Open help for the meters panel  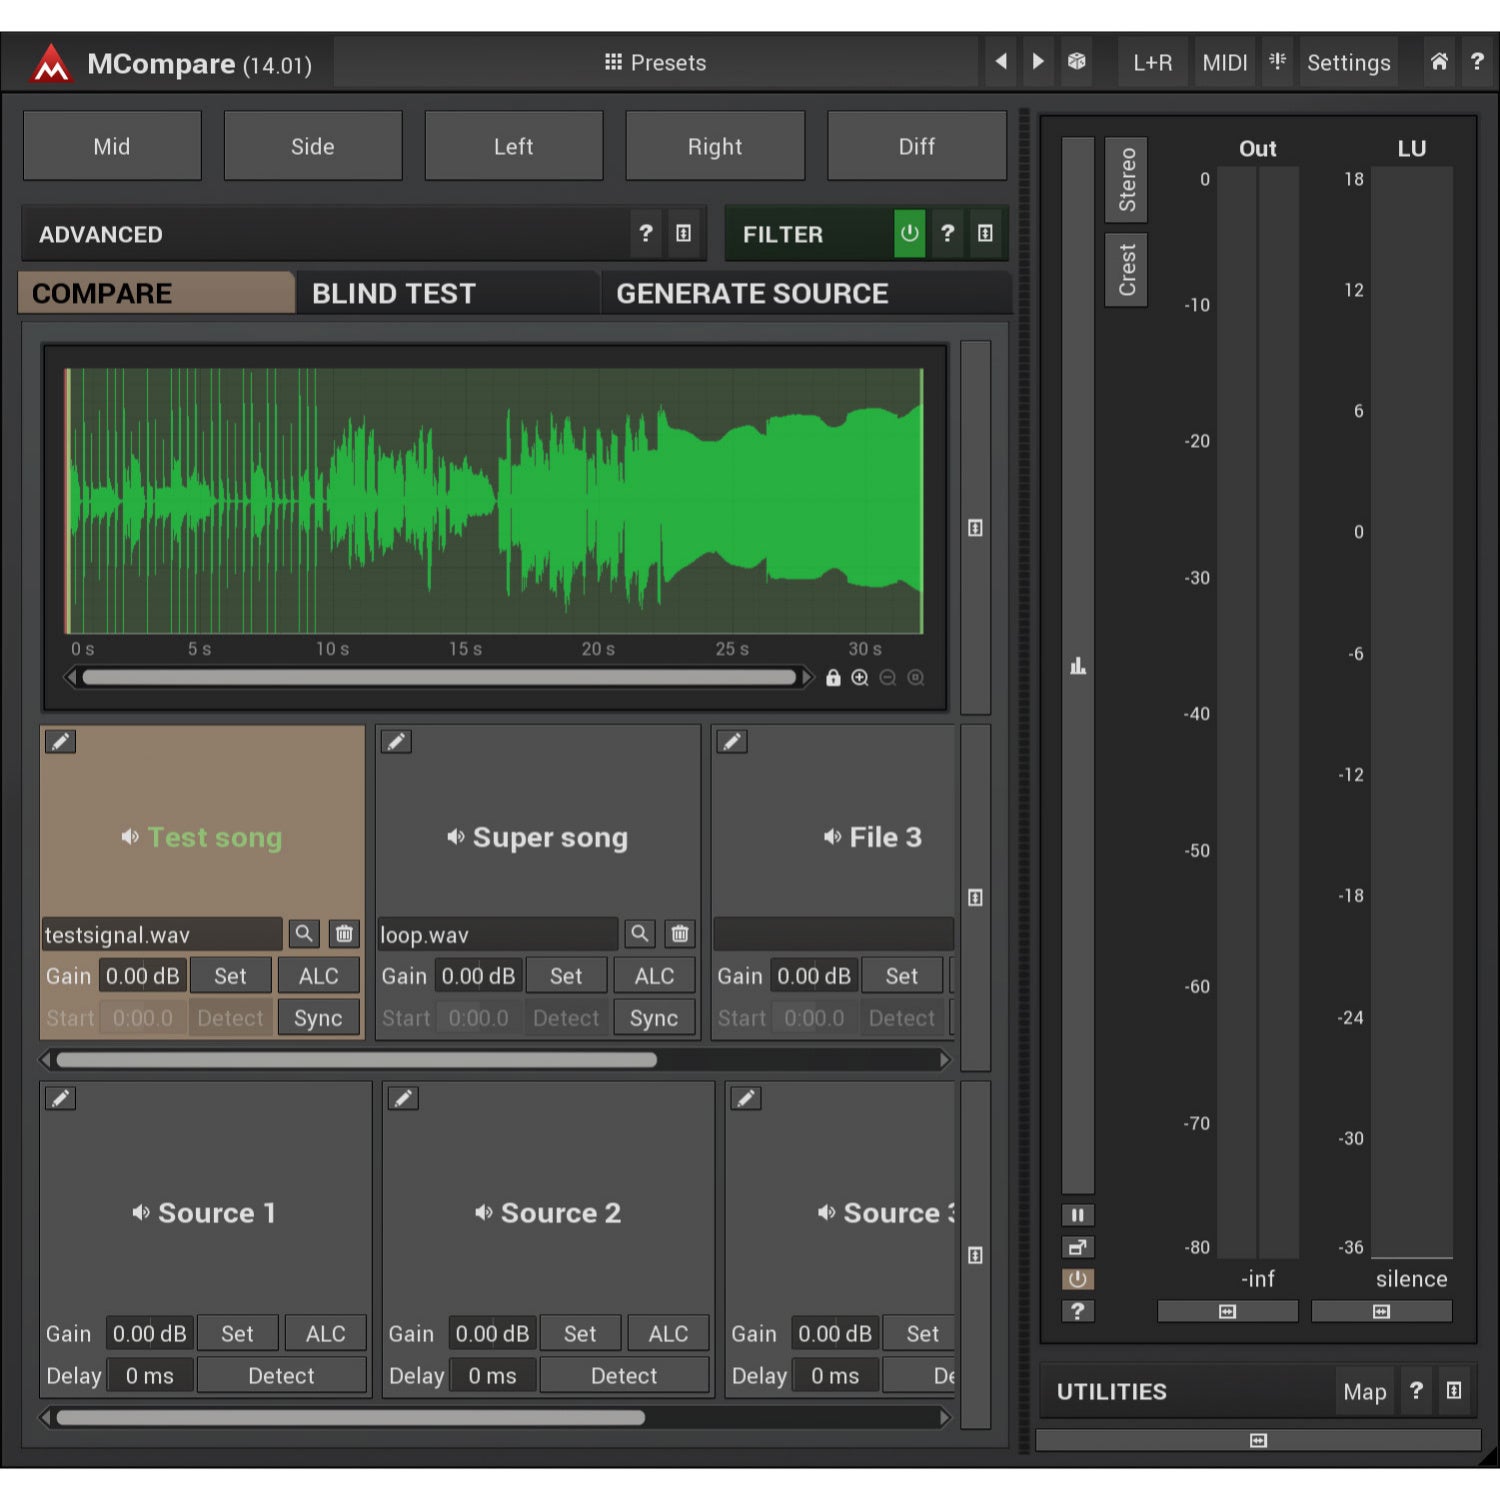point(1078,1312)
